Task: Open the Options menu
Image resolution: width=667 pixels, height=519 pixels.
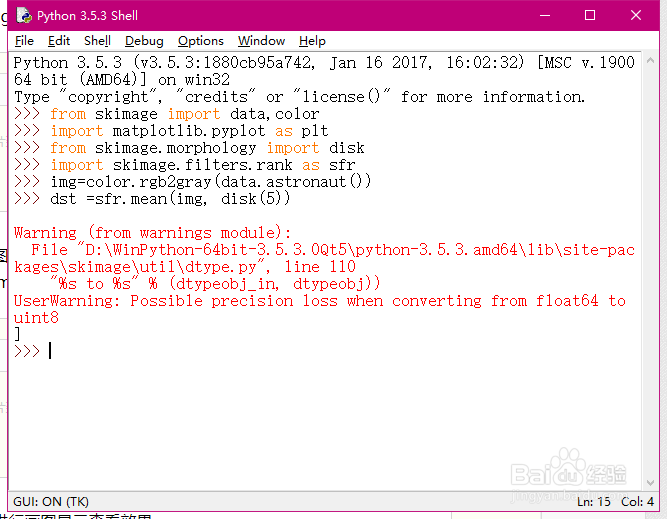Action: (201, 41)
